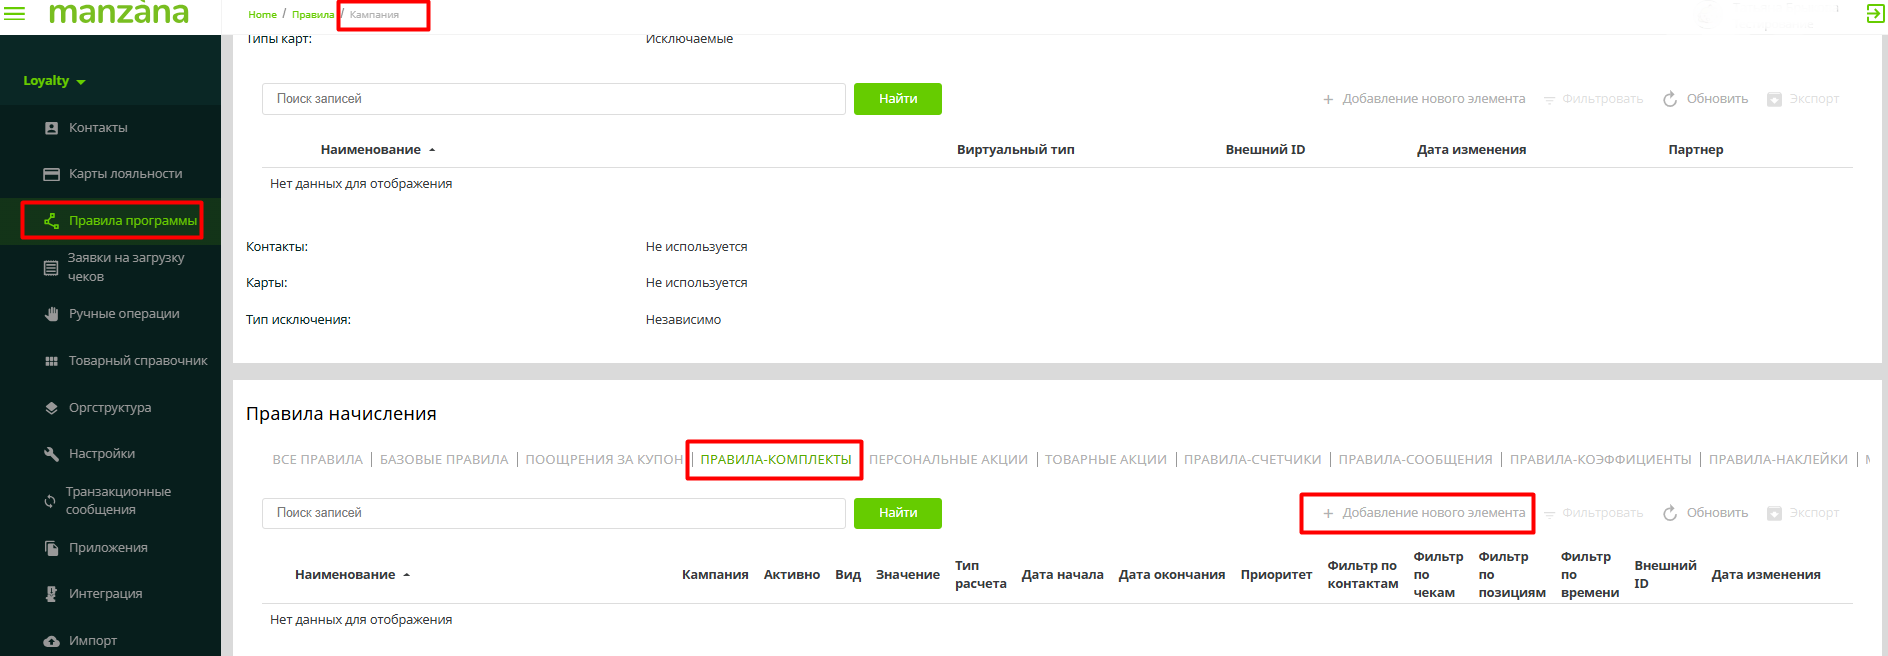
Task: Click the Настройки wrench icon
Action: click(x=51, y=454)
